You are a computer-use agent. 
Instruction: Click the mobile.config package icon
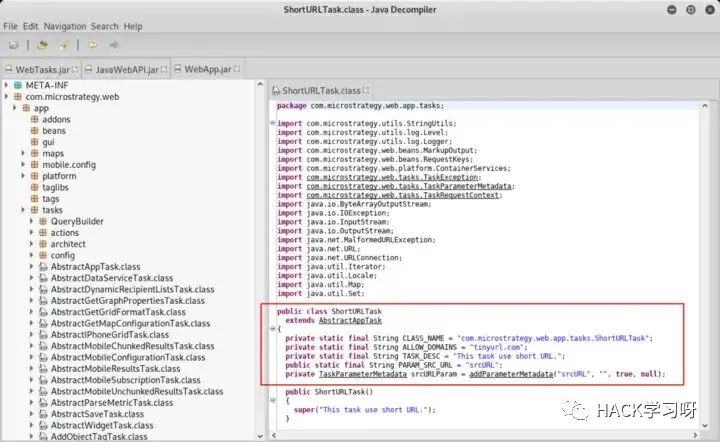click(x=34, y=165)
